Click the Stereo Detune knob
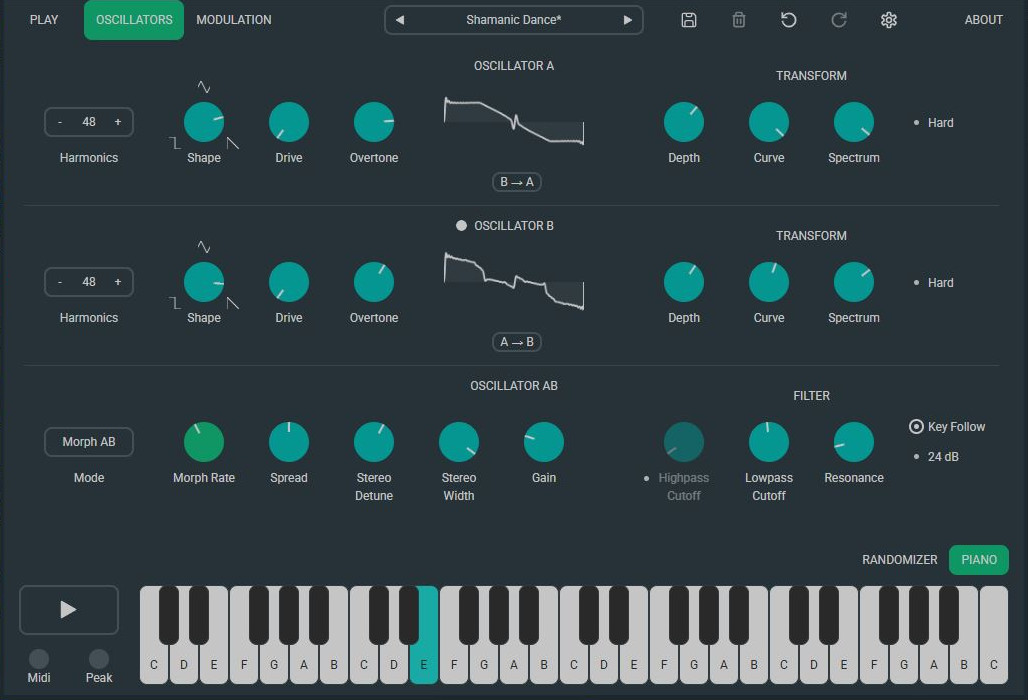The height and width of the screenshot is (700, 1028). coord(374,442)
